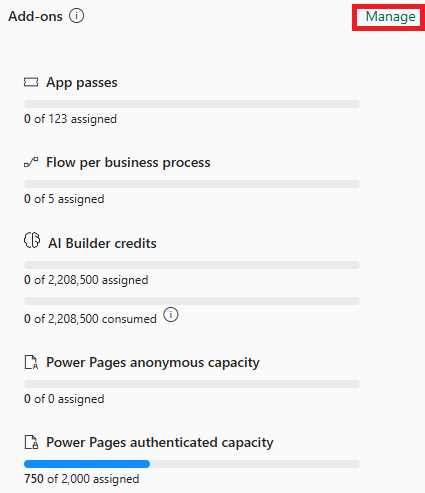Click the Power Pages anonymous capacity icon
Image resolution: width=425 pixels, height=493 pixels.
click(x=31, y=362)
